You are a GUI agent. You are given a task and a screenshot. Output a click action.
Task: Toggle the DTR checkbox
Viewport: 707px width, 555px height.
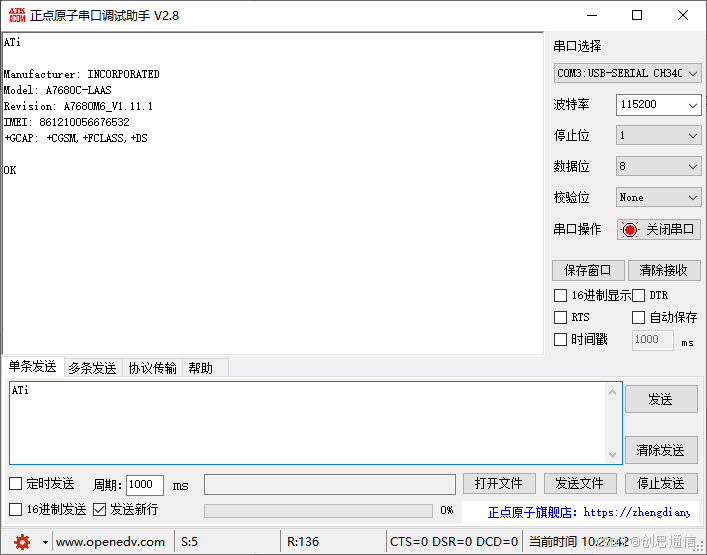638,295
